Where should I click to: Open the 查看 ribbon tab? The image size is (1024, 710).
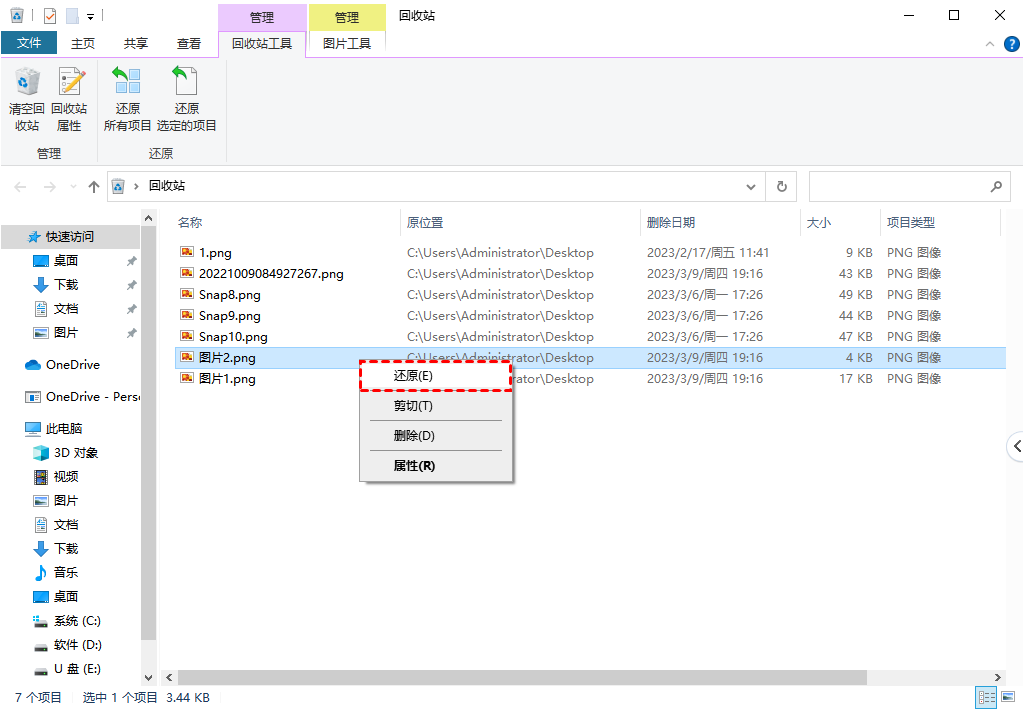(189, 44)
